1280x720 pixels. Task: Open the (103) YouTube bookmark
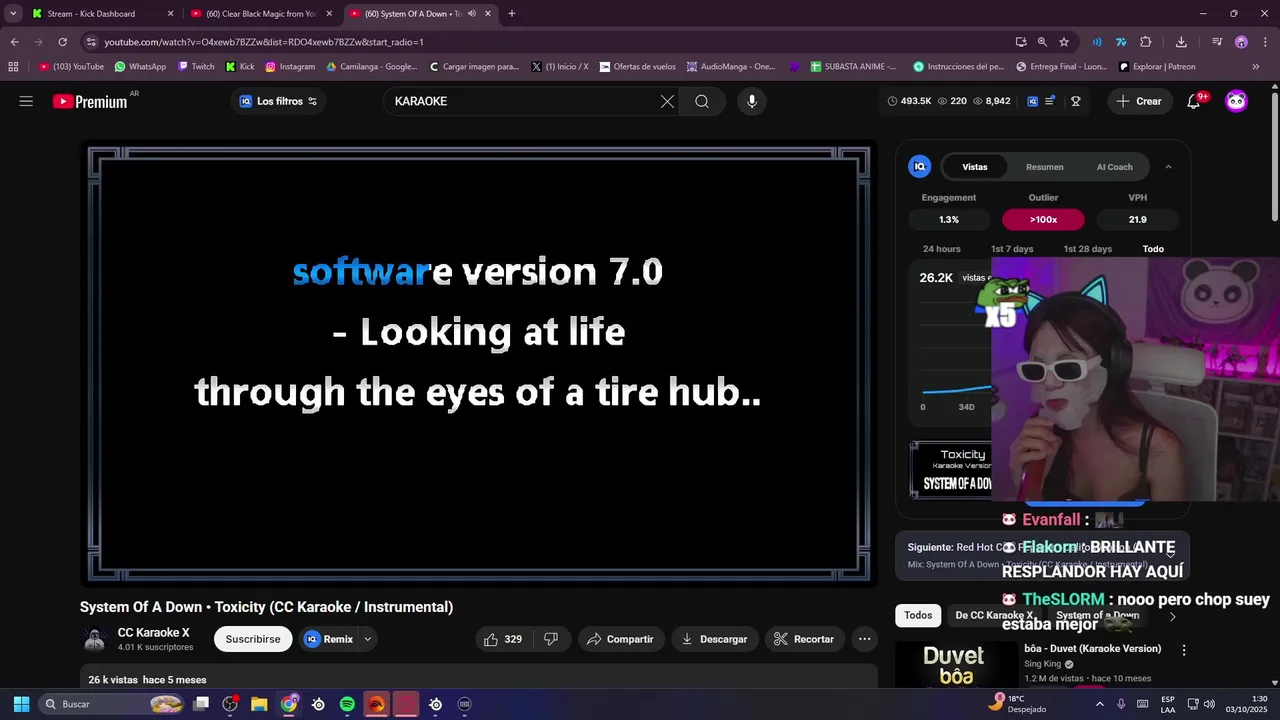(71, 67)
